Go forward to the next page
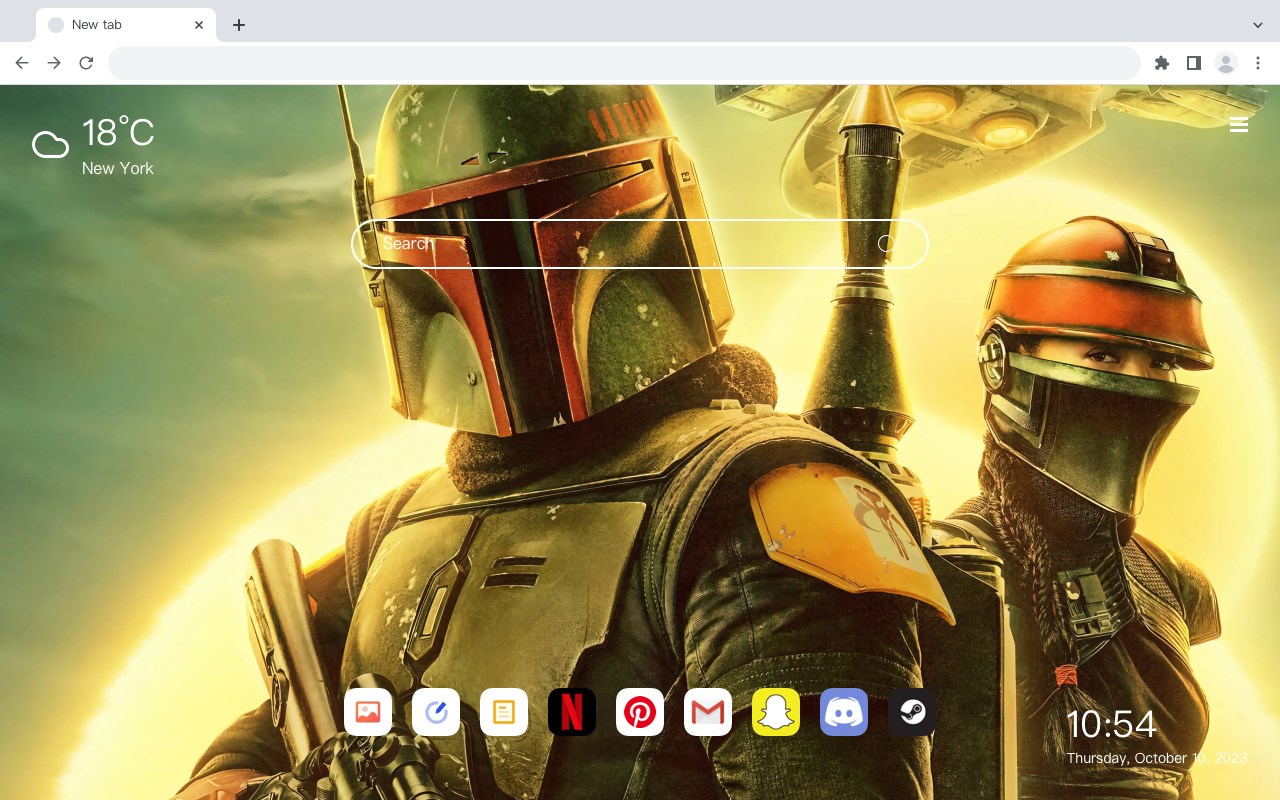Screen dimensions: 1280x800 [x=54, y=63]
